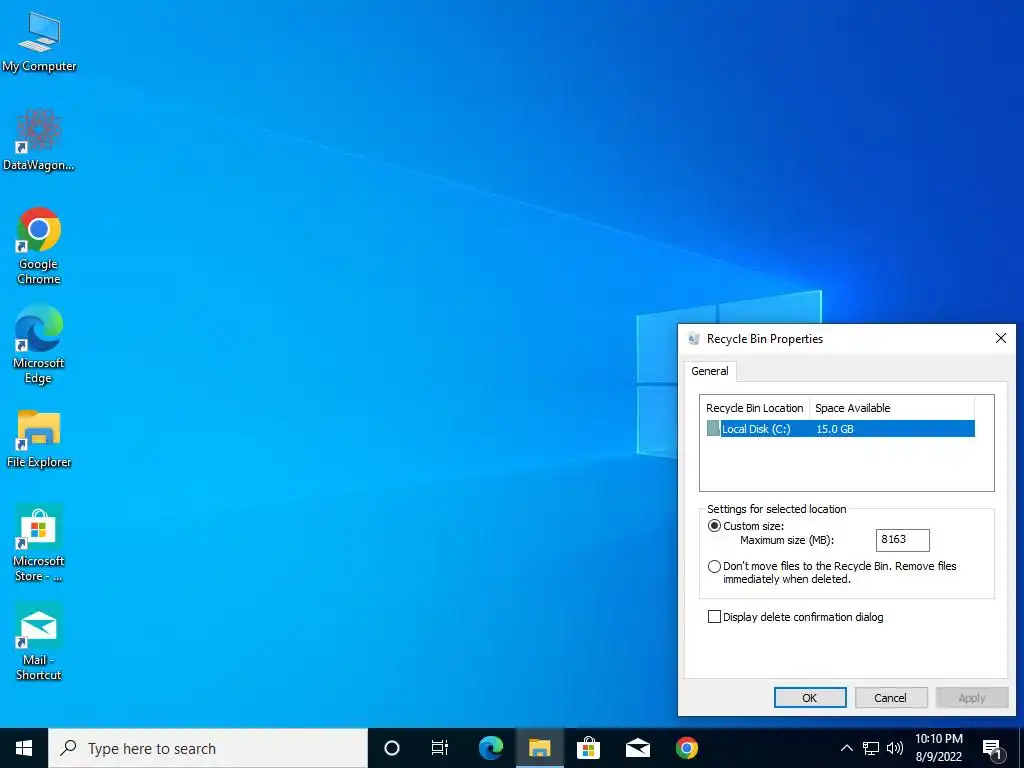Click the Recycle Bin icon in dialog title bar

click(694, 338)
